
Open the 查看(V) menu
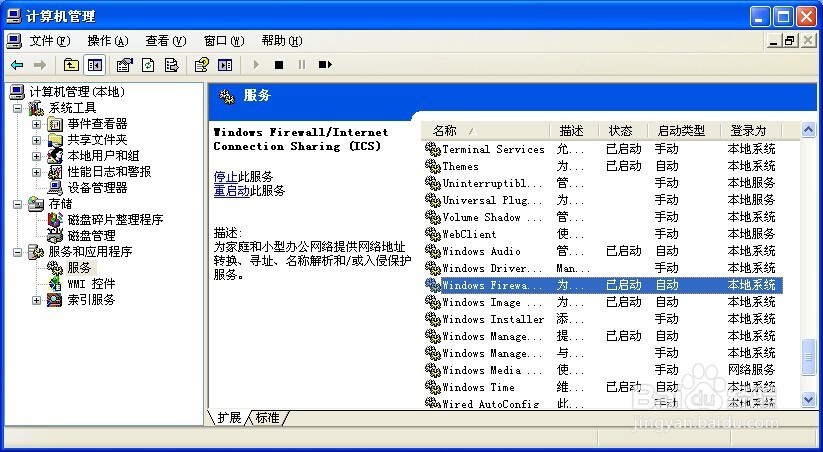166,41
